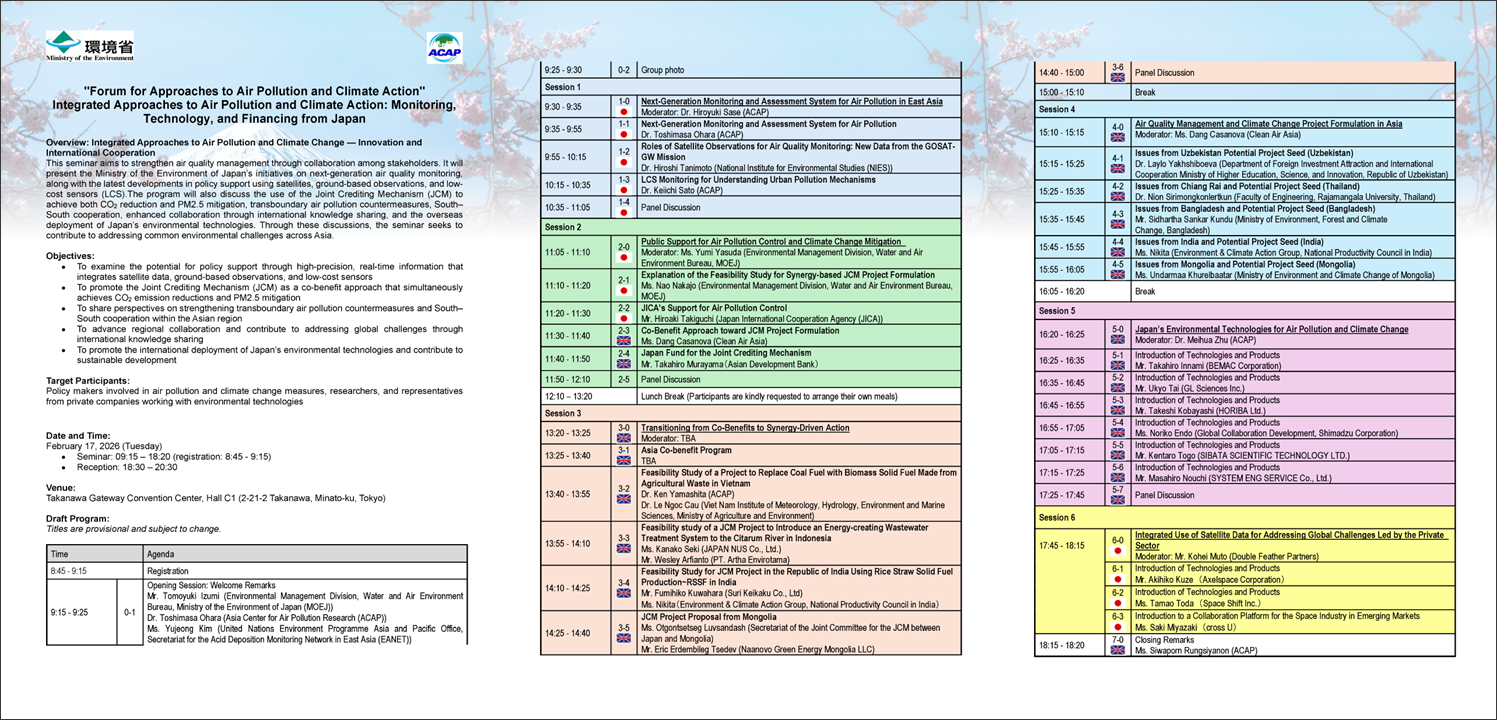Viewport: 1497px width, 720px height.
Task: Click the Japan flag beside item 6-3
Action: [1118, 626]
